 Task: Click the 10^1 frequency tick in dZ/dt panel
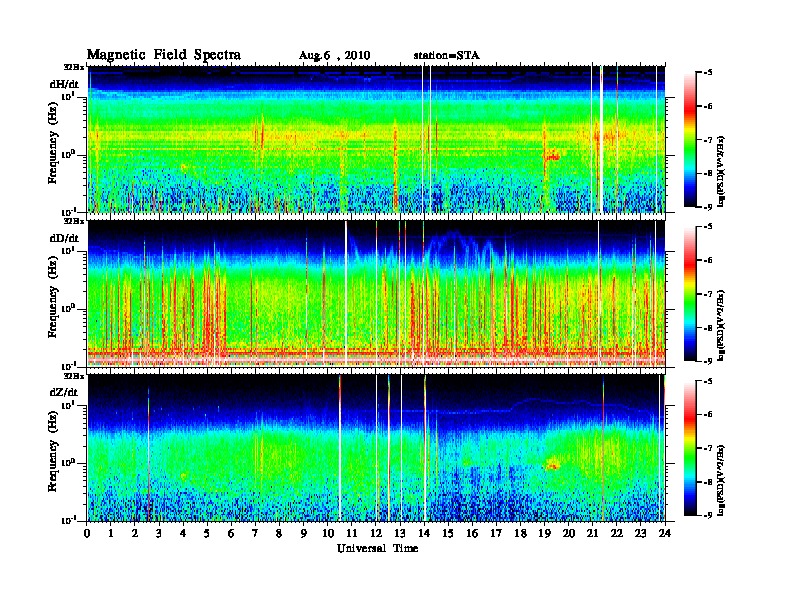pyautogui.click(x=68, y=405)
